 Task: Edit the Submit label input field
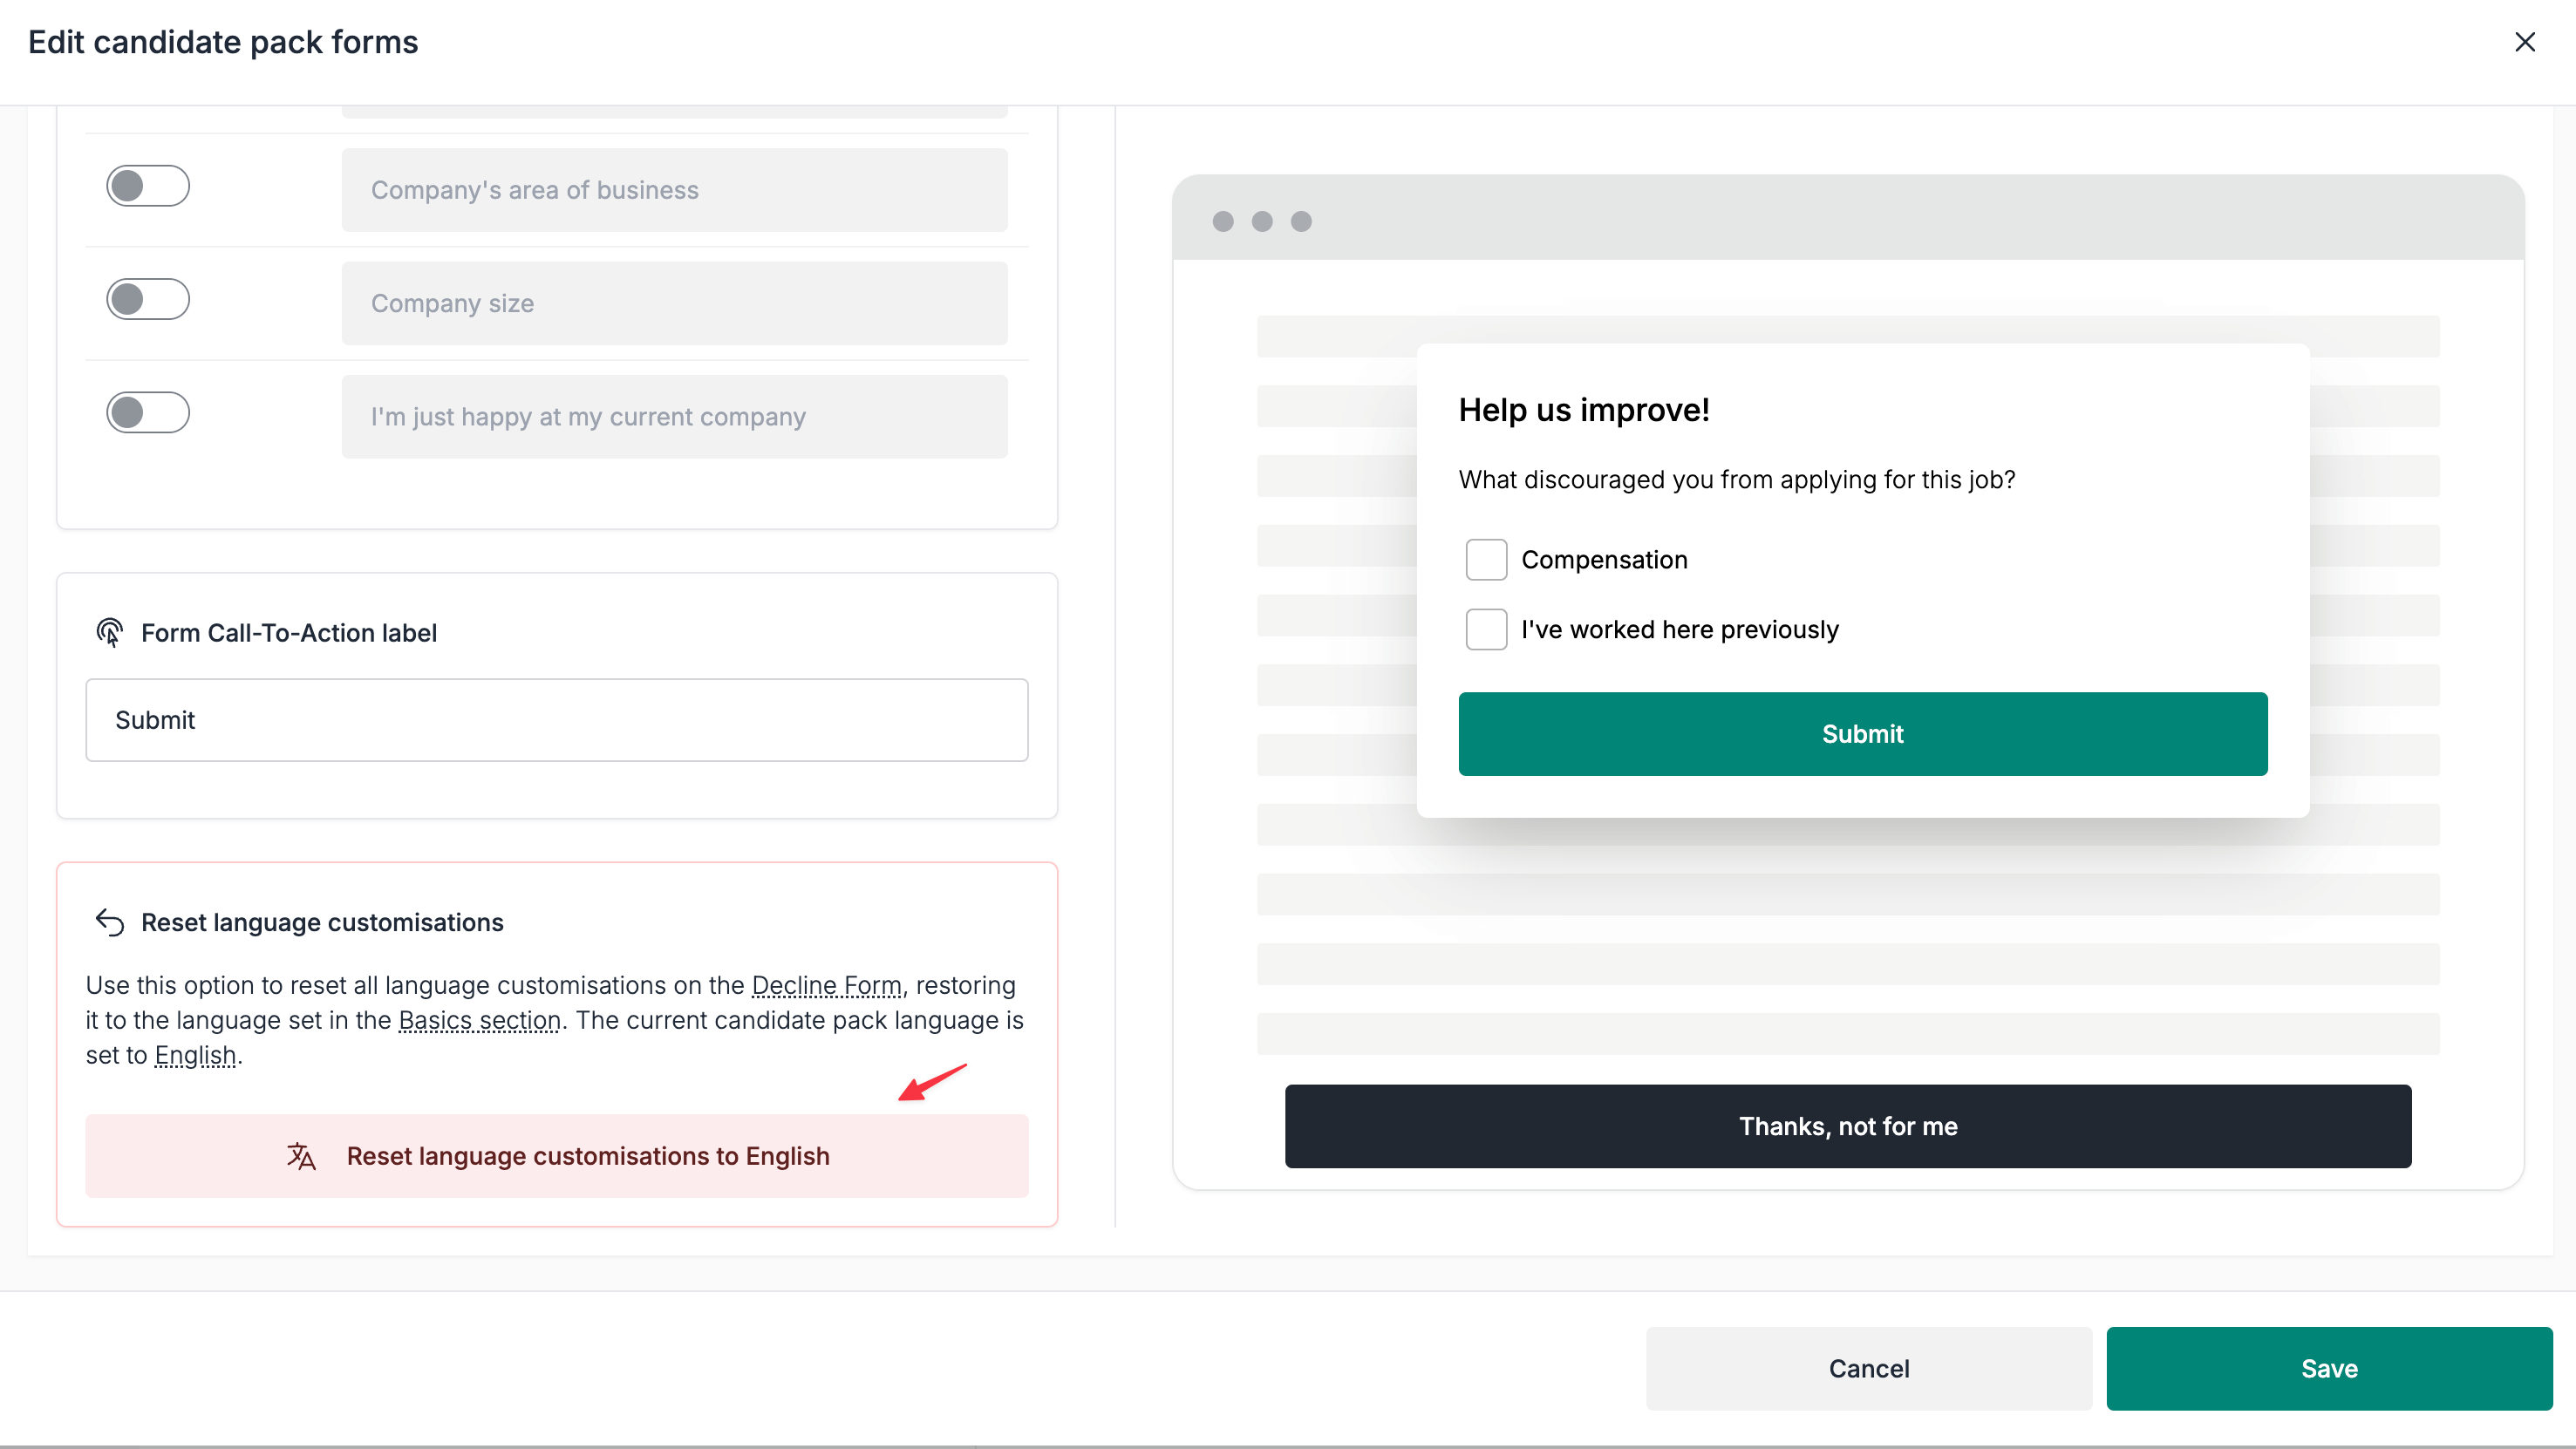pos(557,719)
